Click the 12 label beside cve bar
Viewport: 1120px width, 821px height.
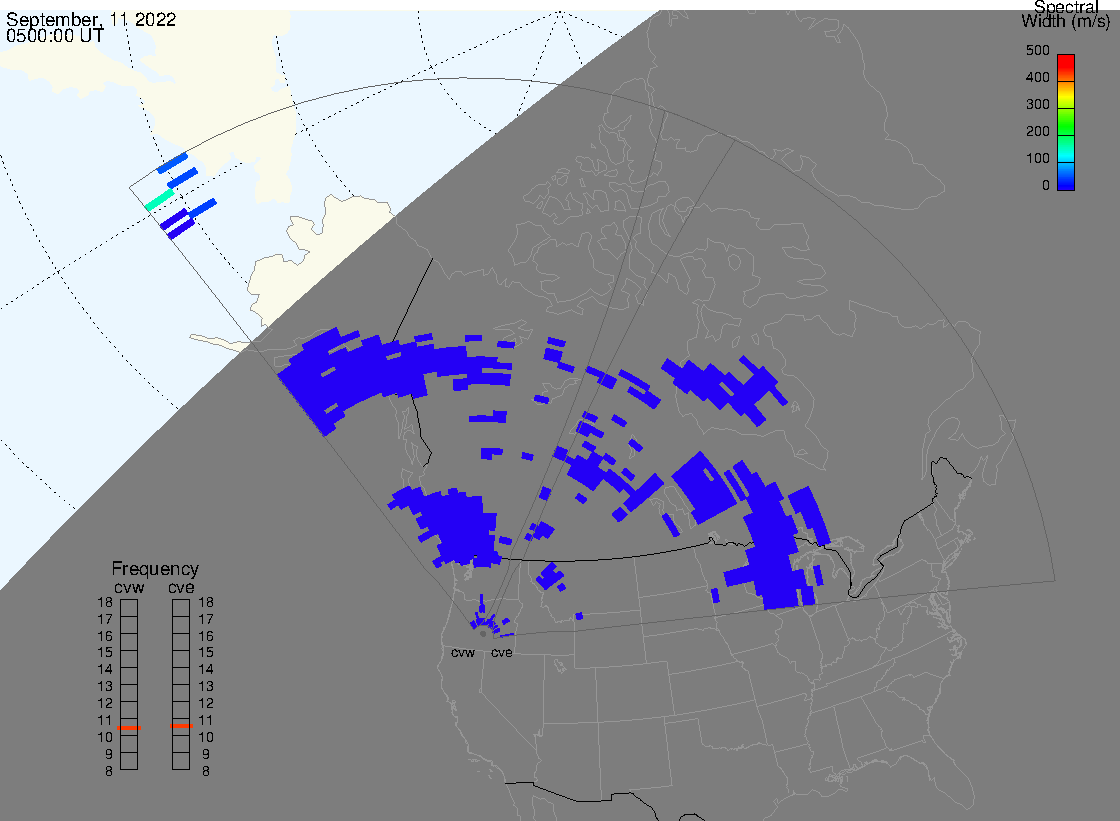tap(206, 703)
